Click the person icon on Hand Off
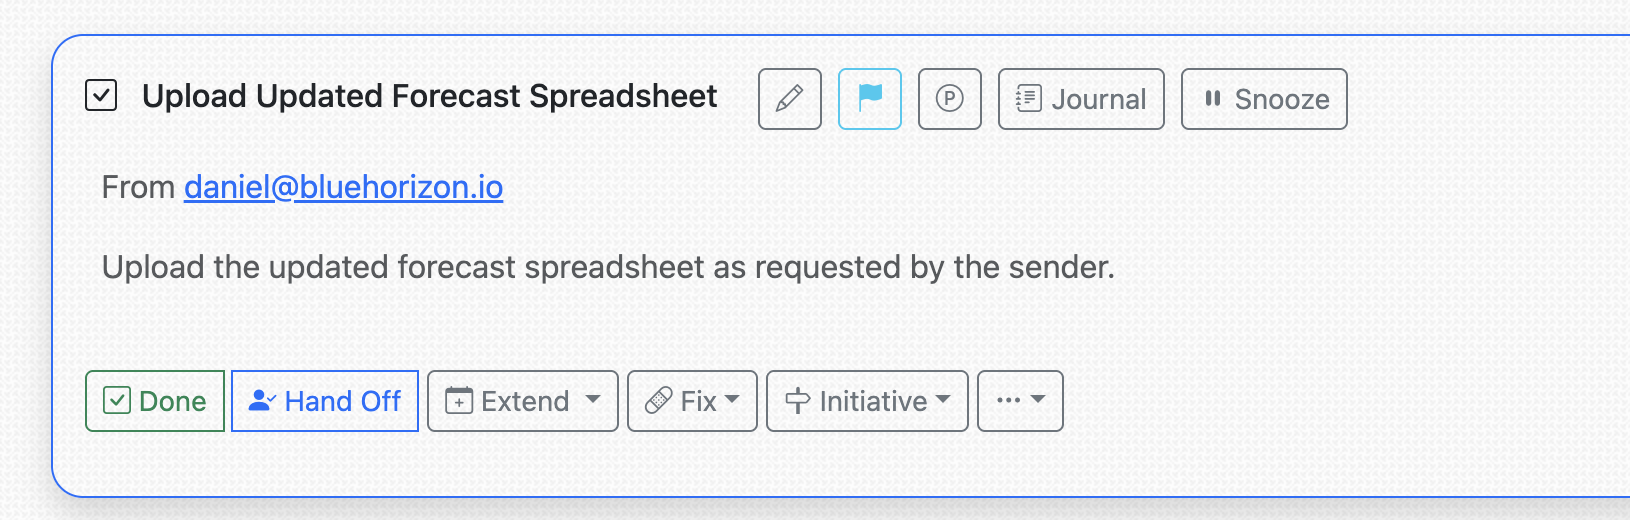This screenshot has width=1630, height=520. 261,400
